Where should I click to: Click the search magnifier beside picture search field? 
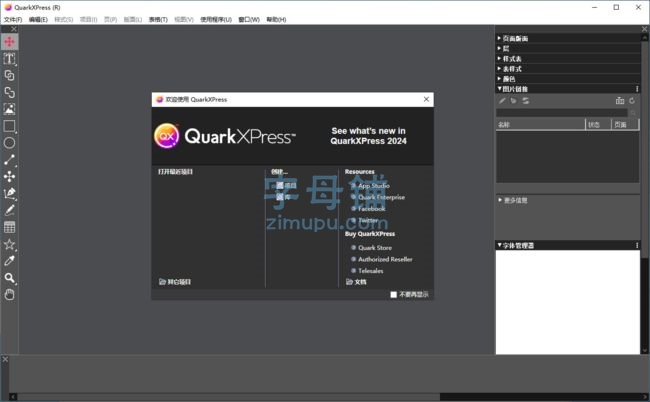tap(633, 113)
